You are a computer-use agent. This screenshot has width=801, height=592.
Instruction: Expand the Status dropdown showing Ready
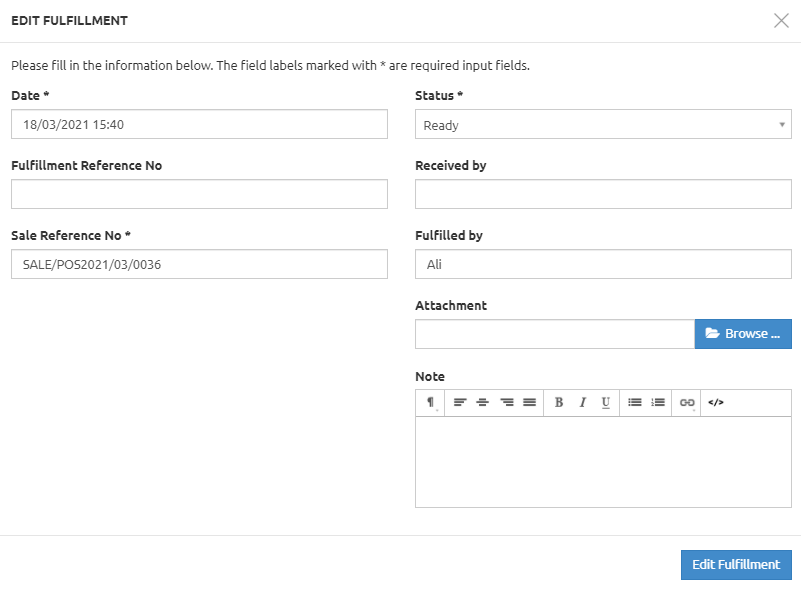tap(602, 125)
